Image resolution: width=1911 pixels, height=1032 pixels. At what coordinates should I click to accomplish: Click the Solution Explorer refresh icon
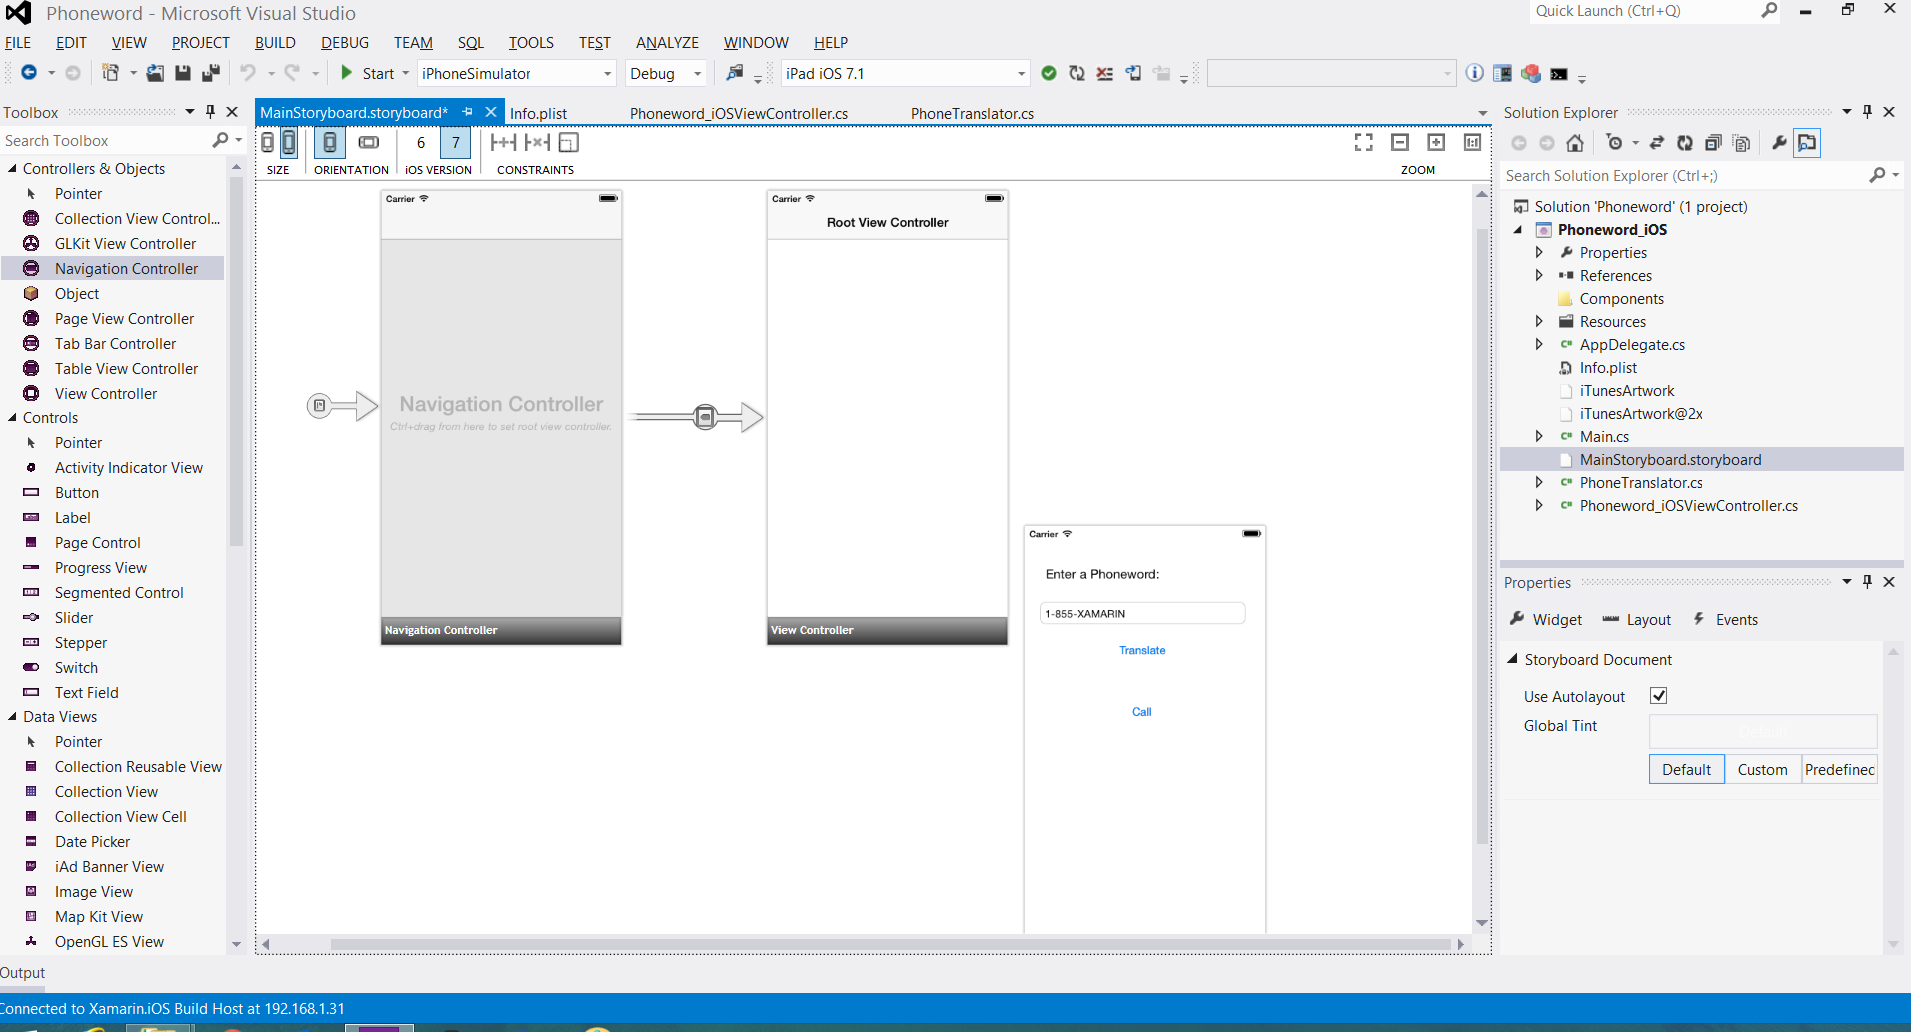(x=1685, y=143)
